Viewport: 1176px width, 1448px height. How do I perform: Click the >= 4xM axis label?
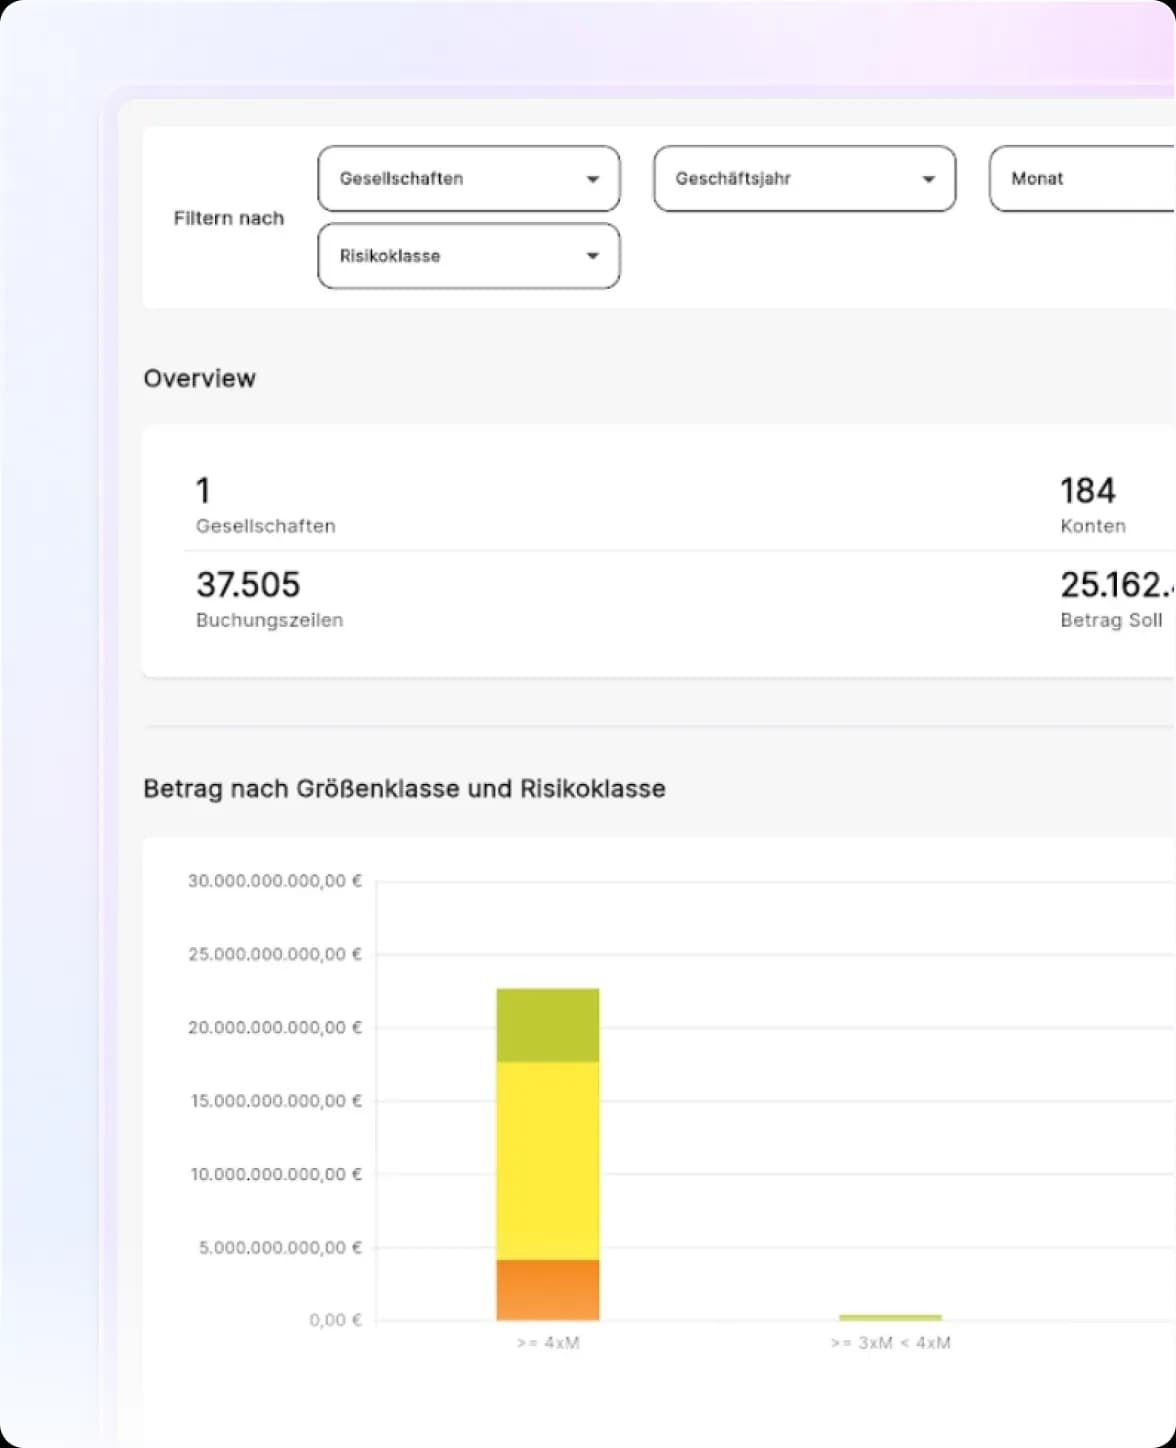tap(547, 1343)
